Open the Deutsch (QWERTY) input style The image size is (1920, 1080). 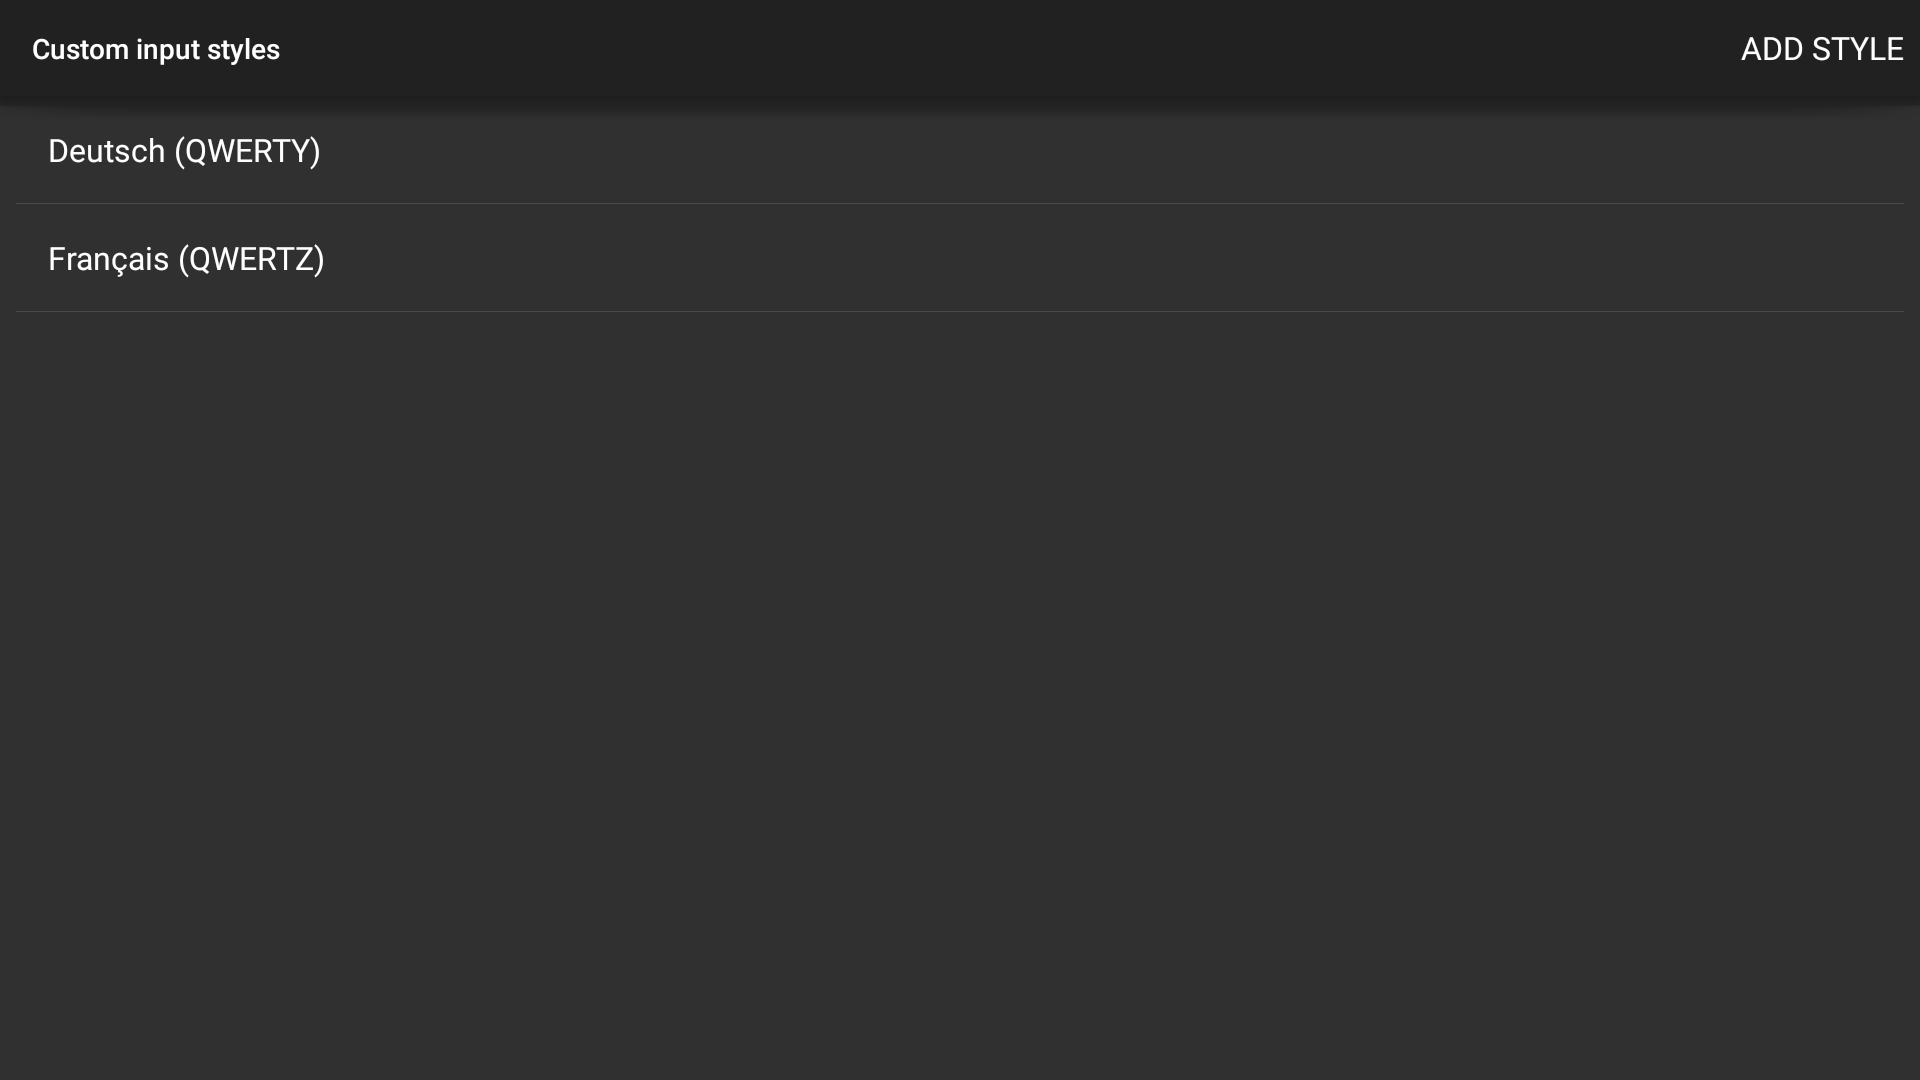pos(960,151)
